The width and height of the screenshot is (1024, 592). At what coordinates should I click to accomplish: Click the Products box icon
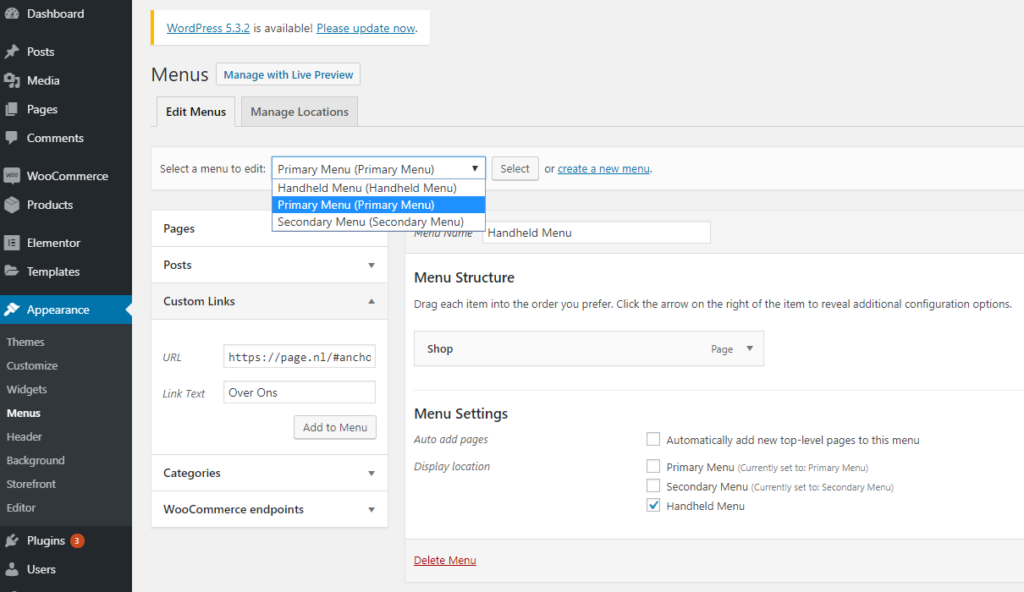(x=12, y=205)
